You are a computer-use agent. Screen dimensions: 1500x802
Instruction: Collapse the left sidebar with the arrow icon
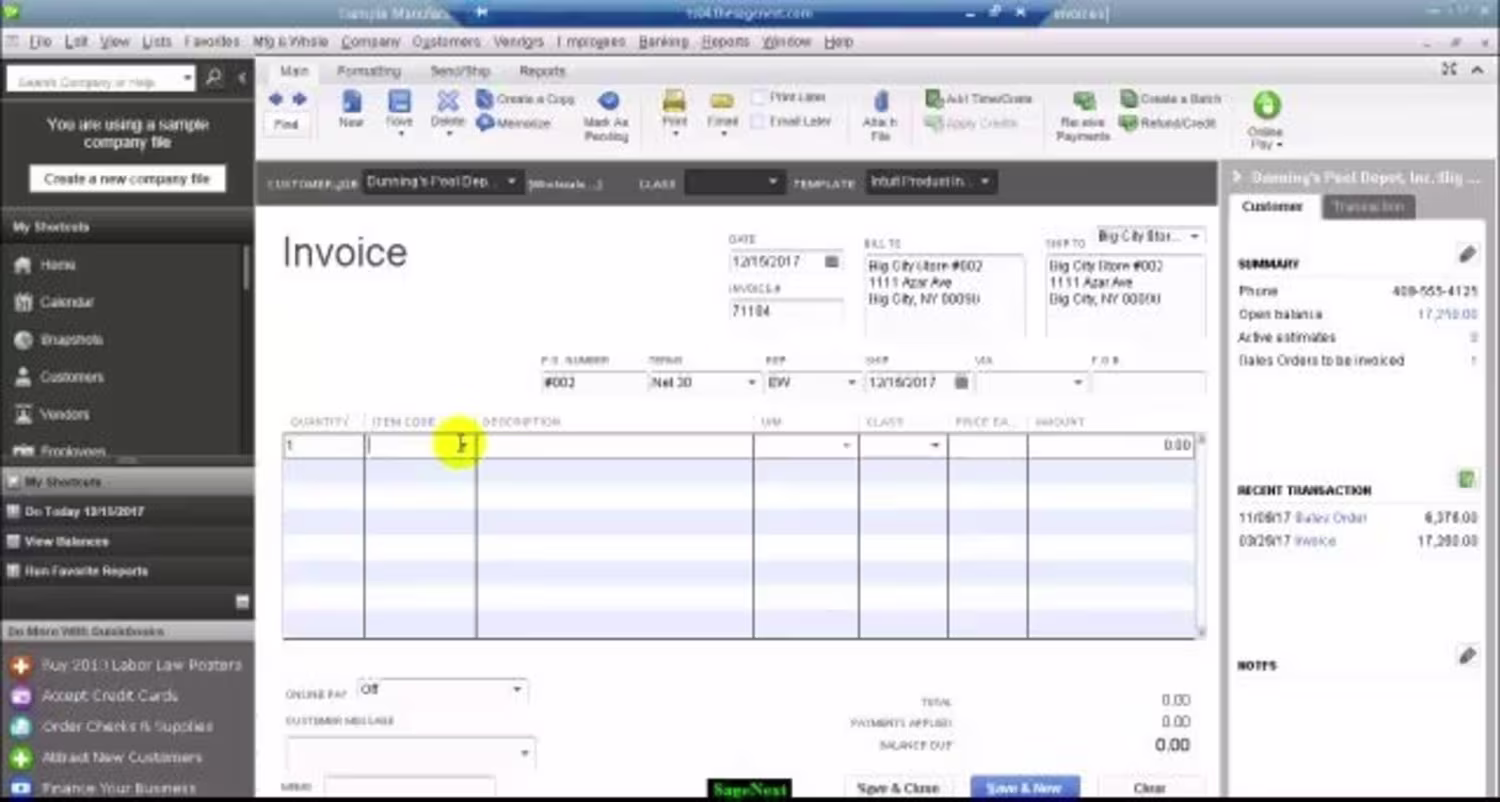point(241,78)
